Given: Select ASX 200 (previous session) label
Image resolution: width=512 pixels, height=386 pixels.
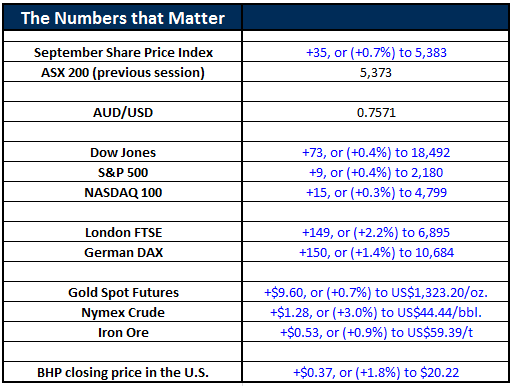Looking at the screenshot, I should [123, 72].
